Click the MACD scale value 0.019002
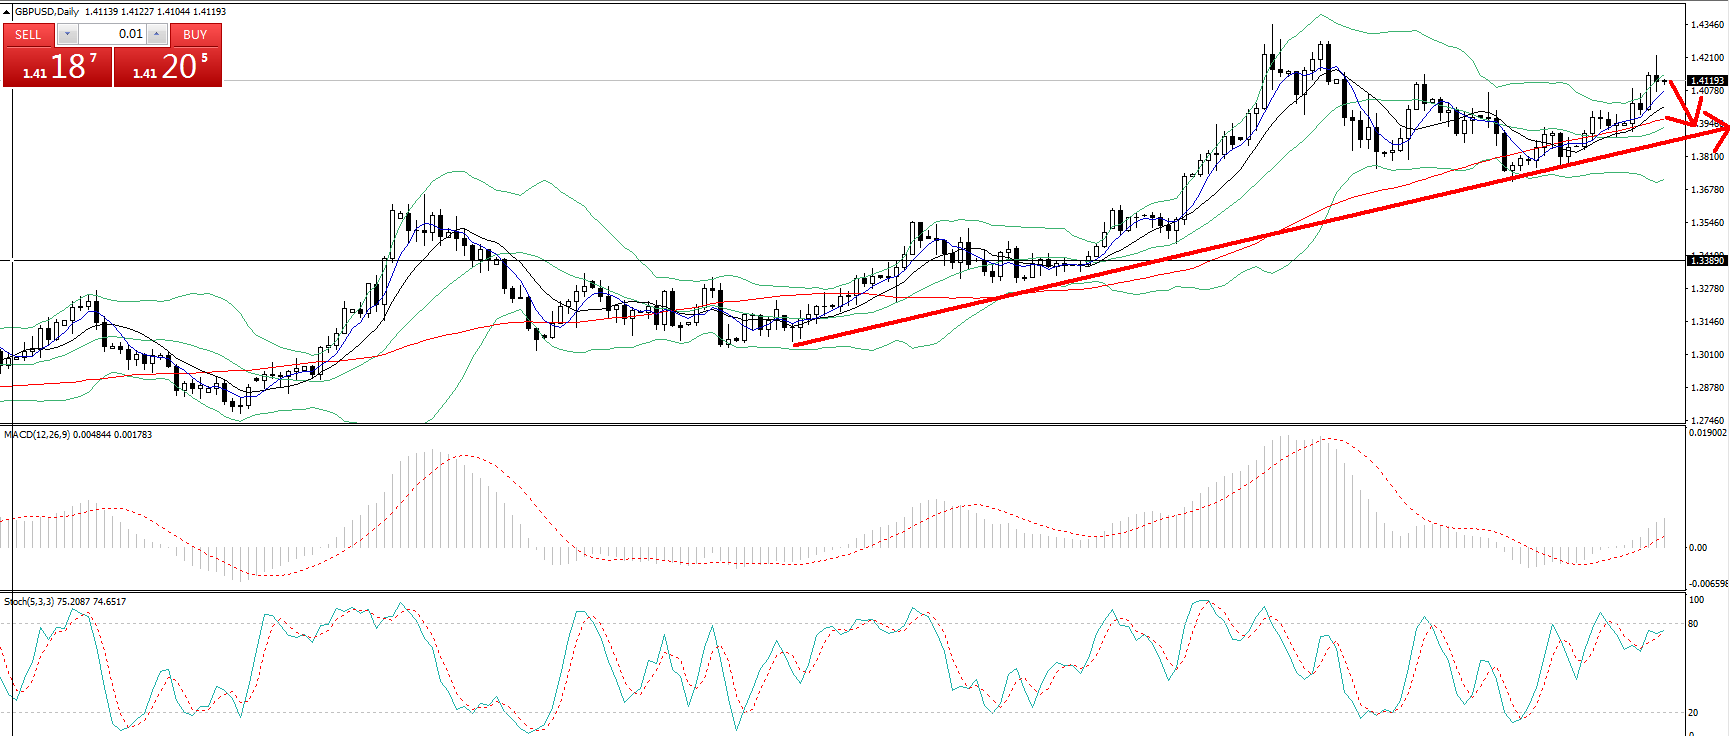This screenshot has width=1730, height=736. coord(1708,433)
